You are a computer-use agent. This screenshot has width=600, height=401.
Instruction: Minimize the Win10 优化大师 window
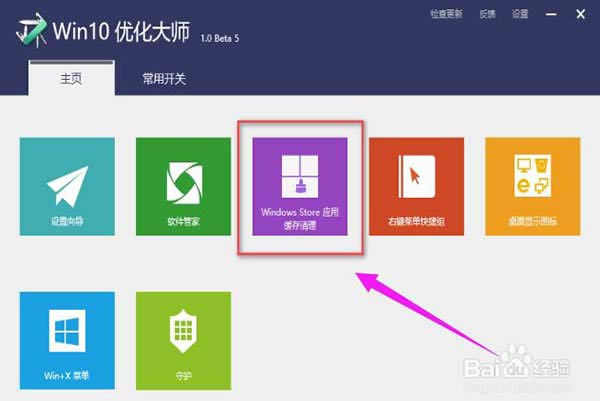551,15
